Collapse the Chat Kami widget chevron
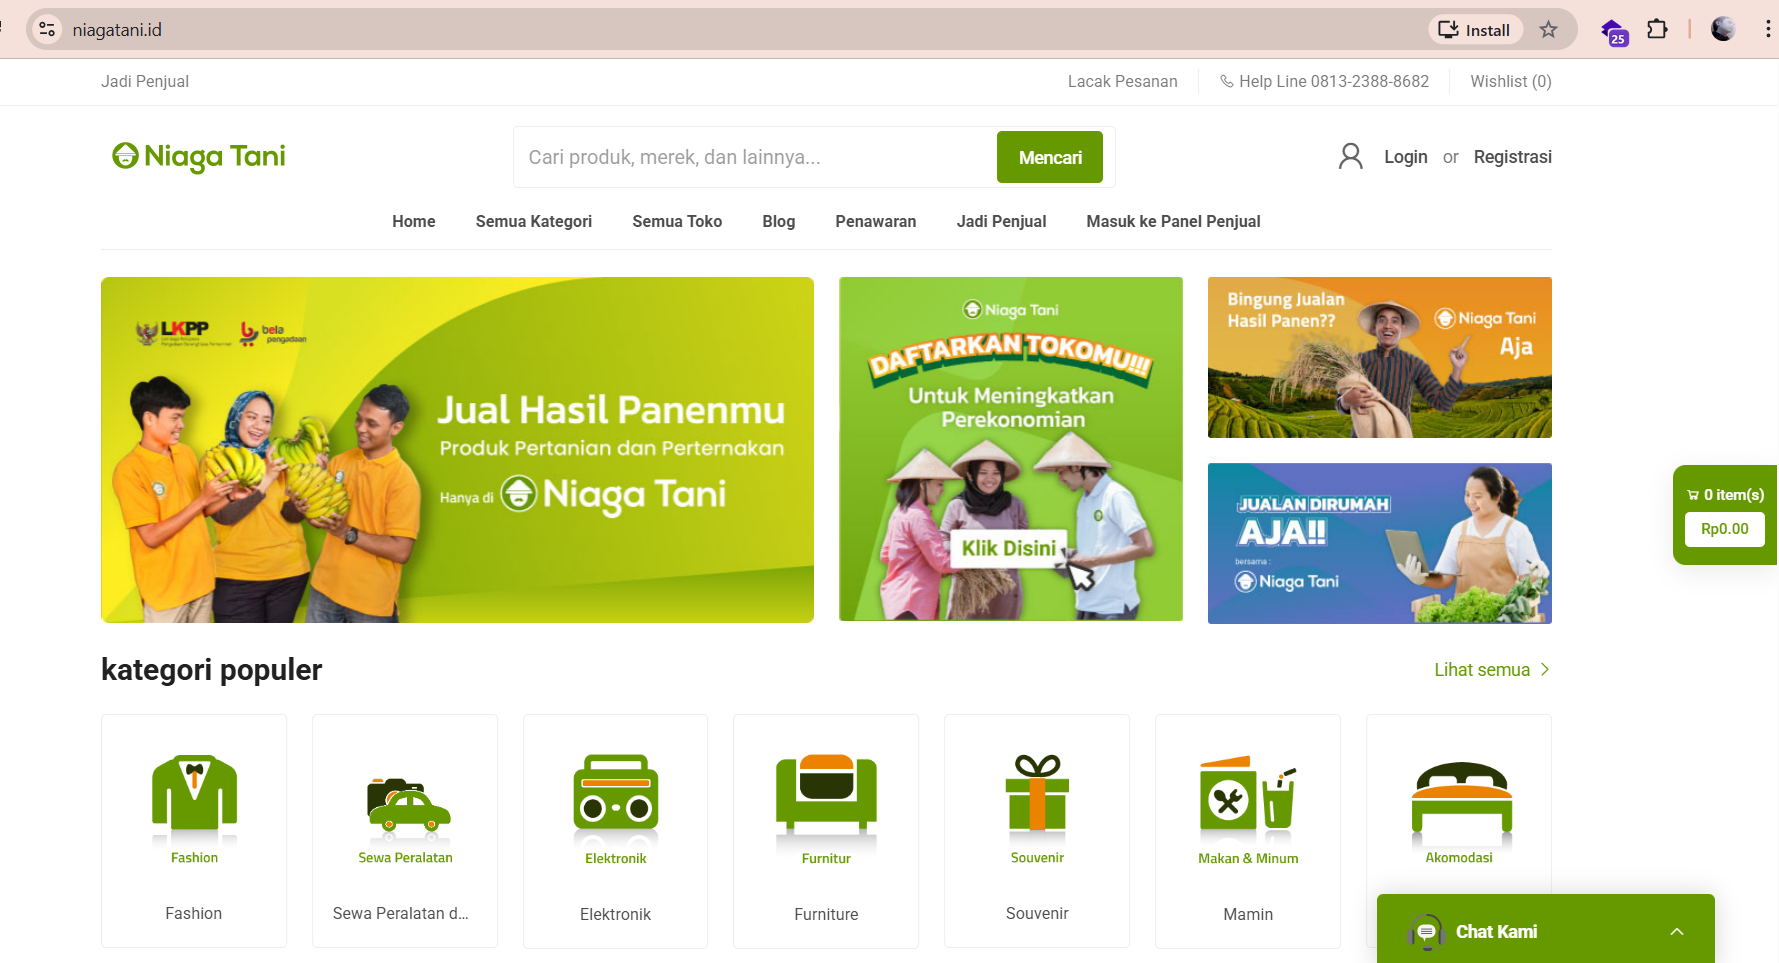1779x963 pixels. pos(1677,931)
